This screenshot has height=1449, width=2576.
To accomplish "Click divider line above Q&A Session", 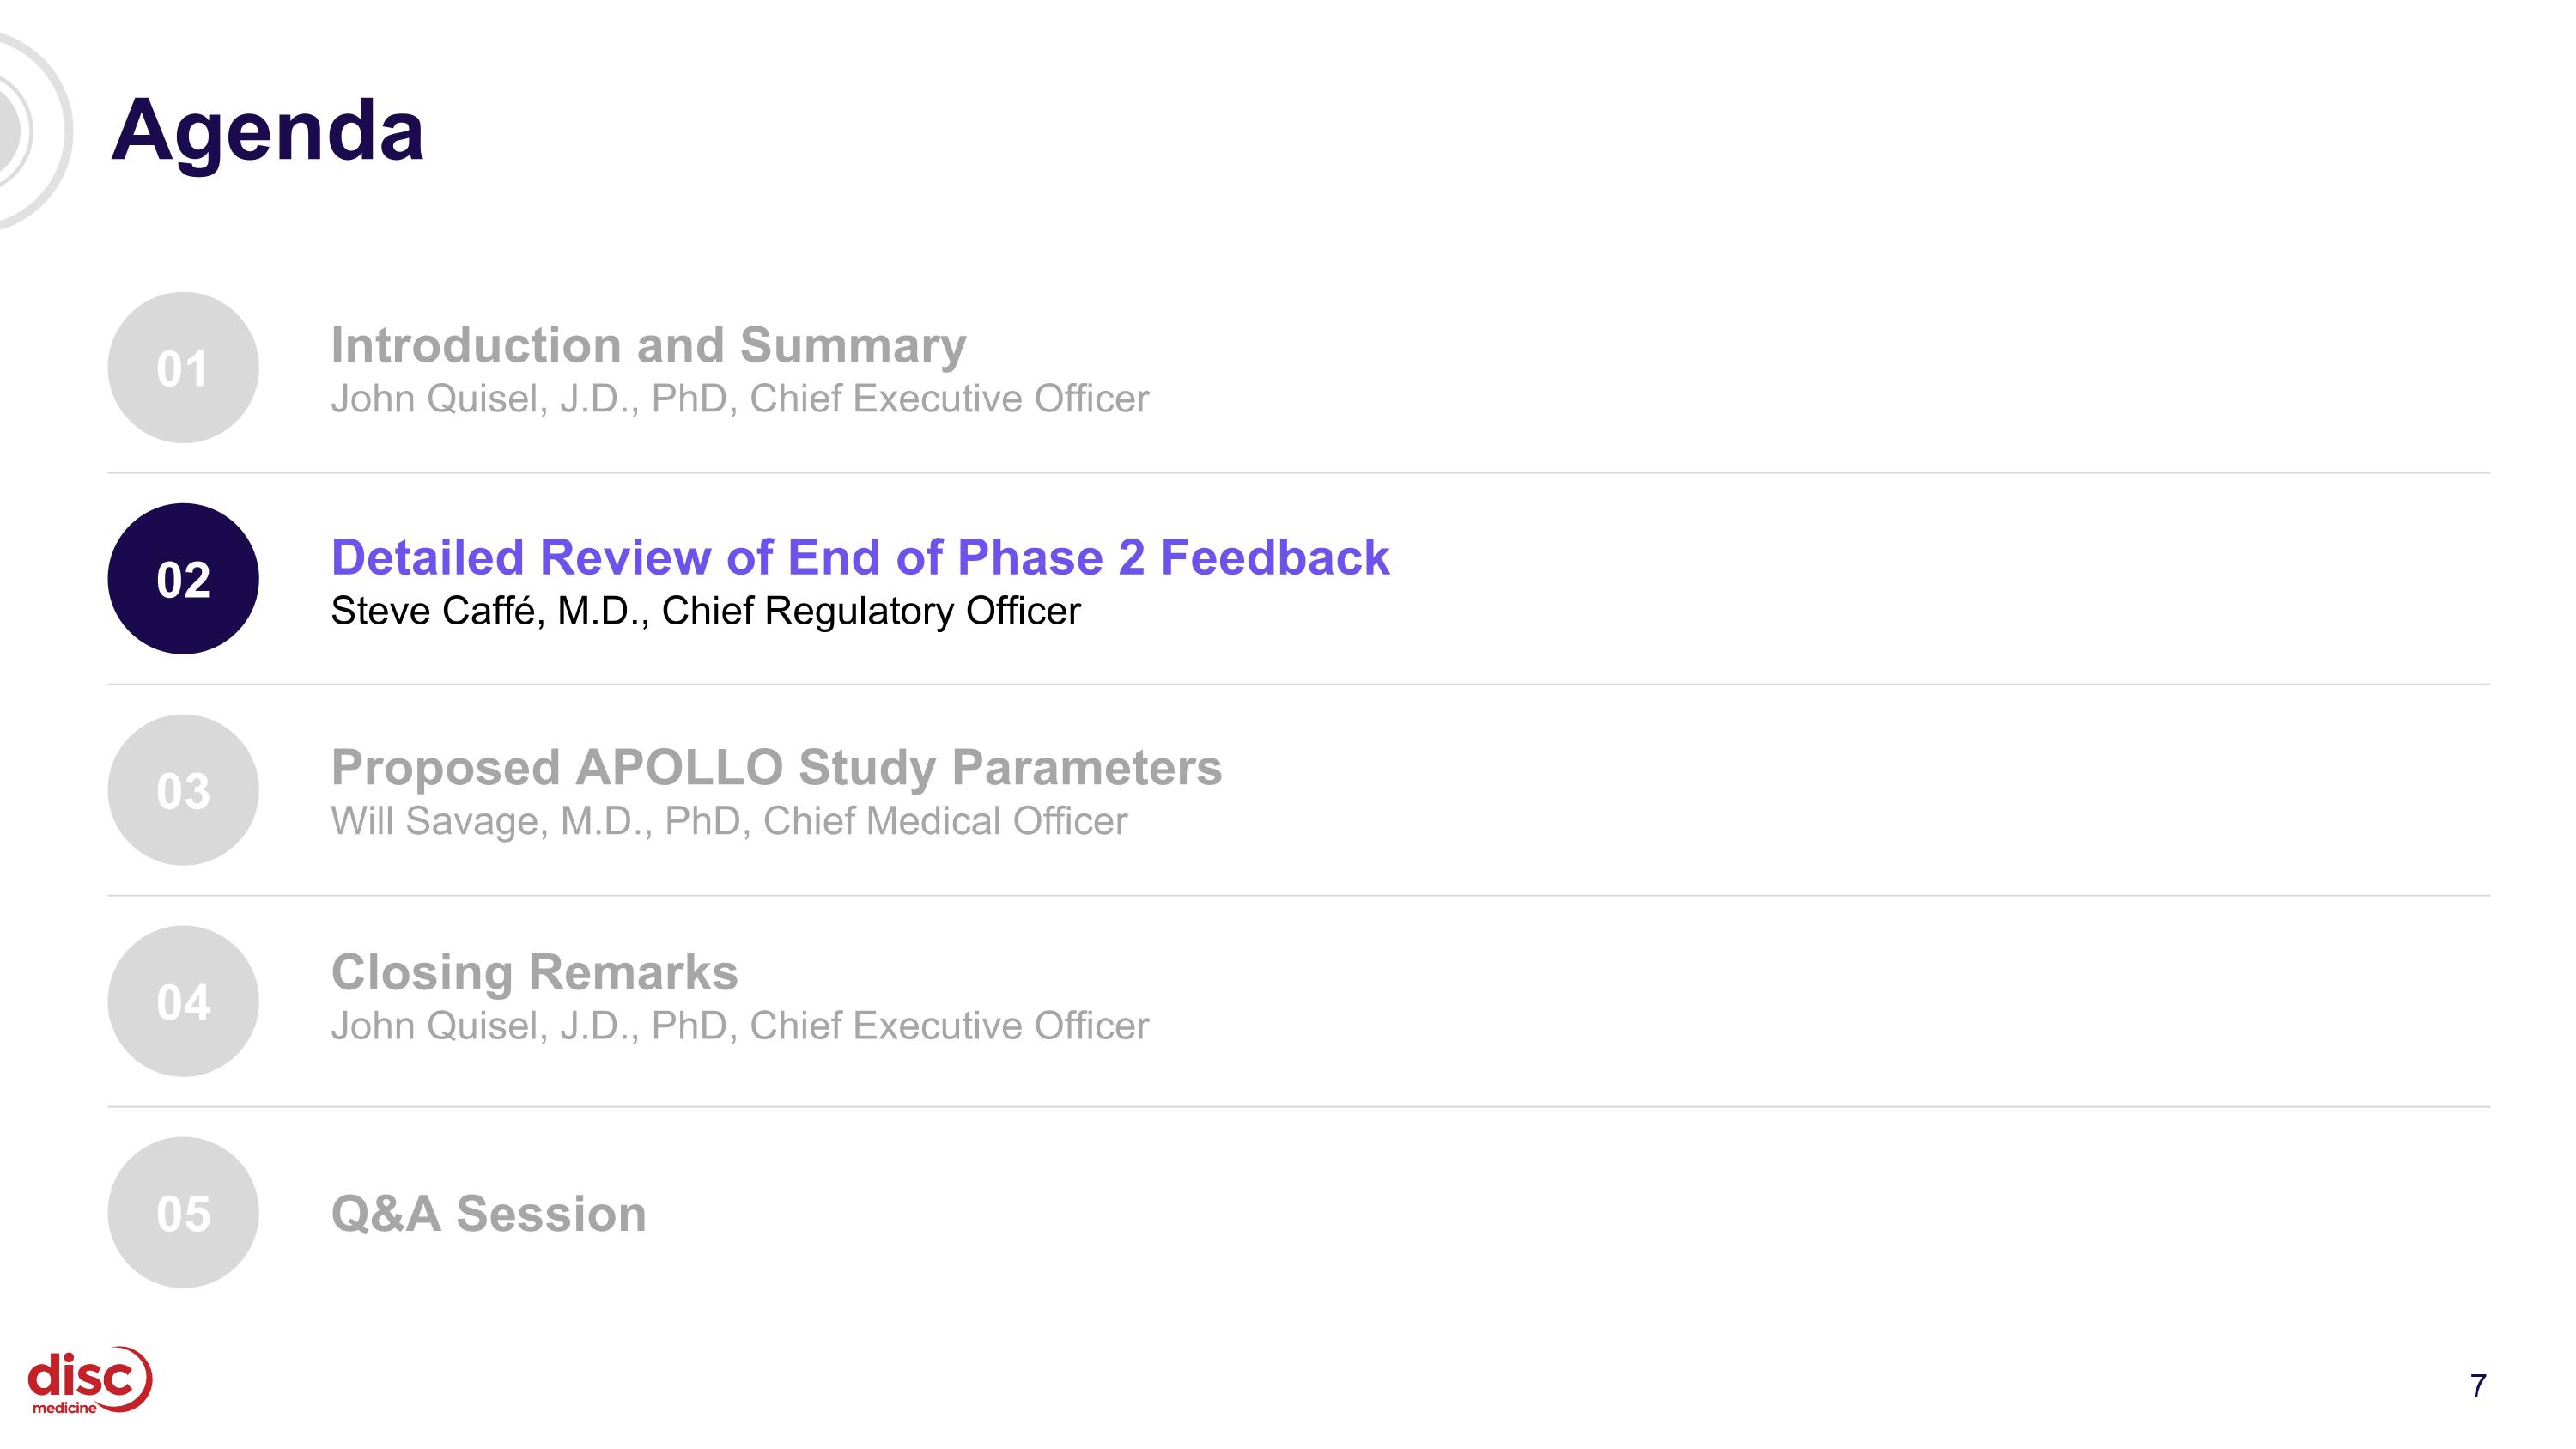I will 1299,1106.
